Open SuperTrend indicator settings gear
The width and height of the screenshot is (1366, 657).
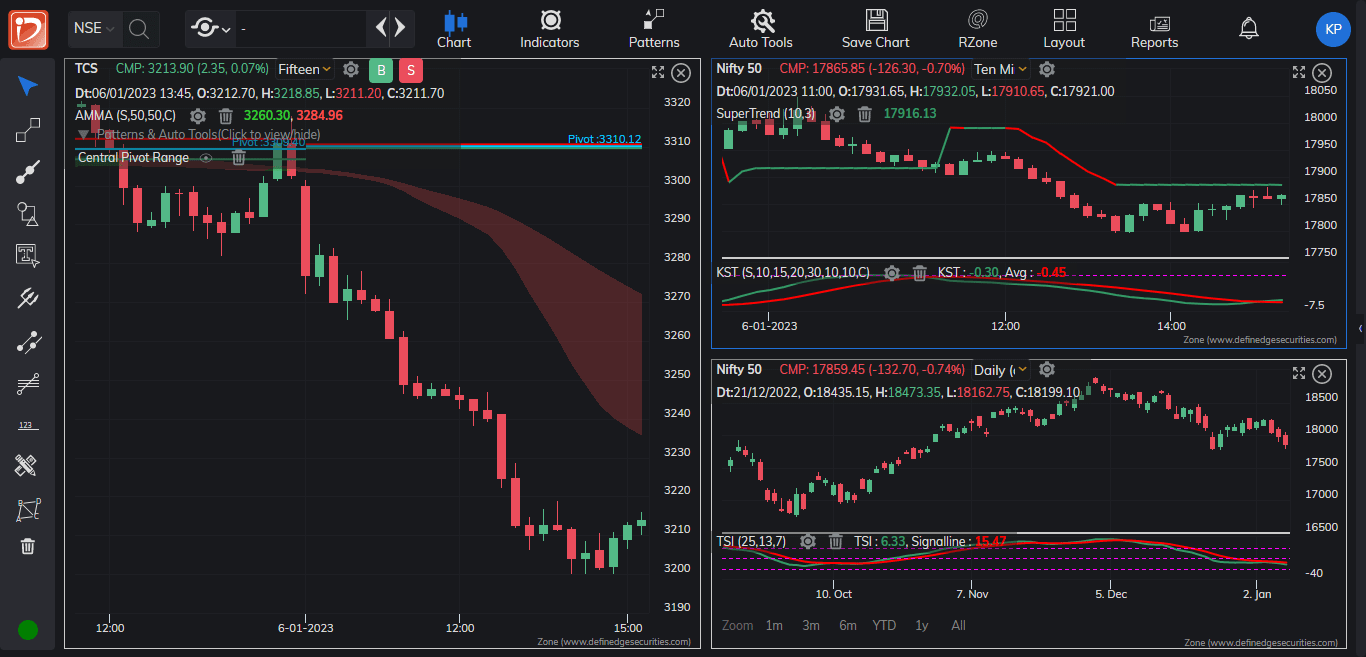(837, 114)
